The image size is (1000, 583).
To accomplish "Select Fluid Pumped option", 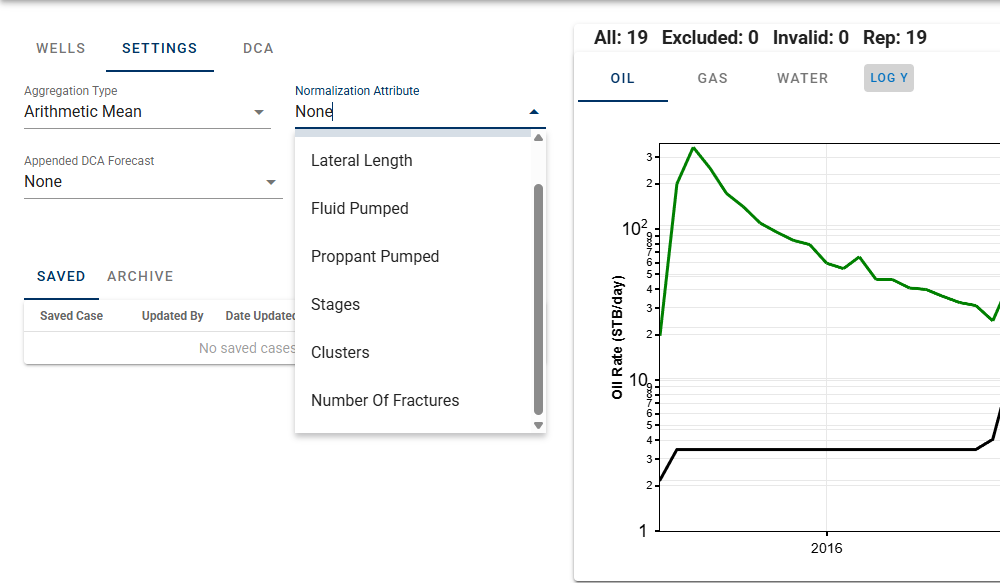I will click(x=360, y=208).
